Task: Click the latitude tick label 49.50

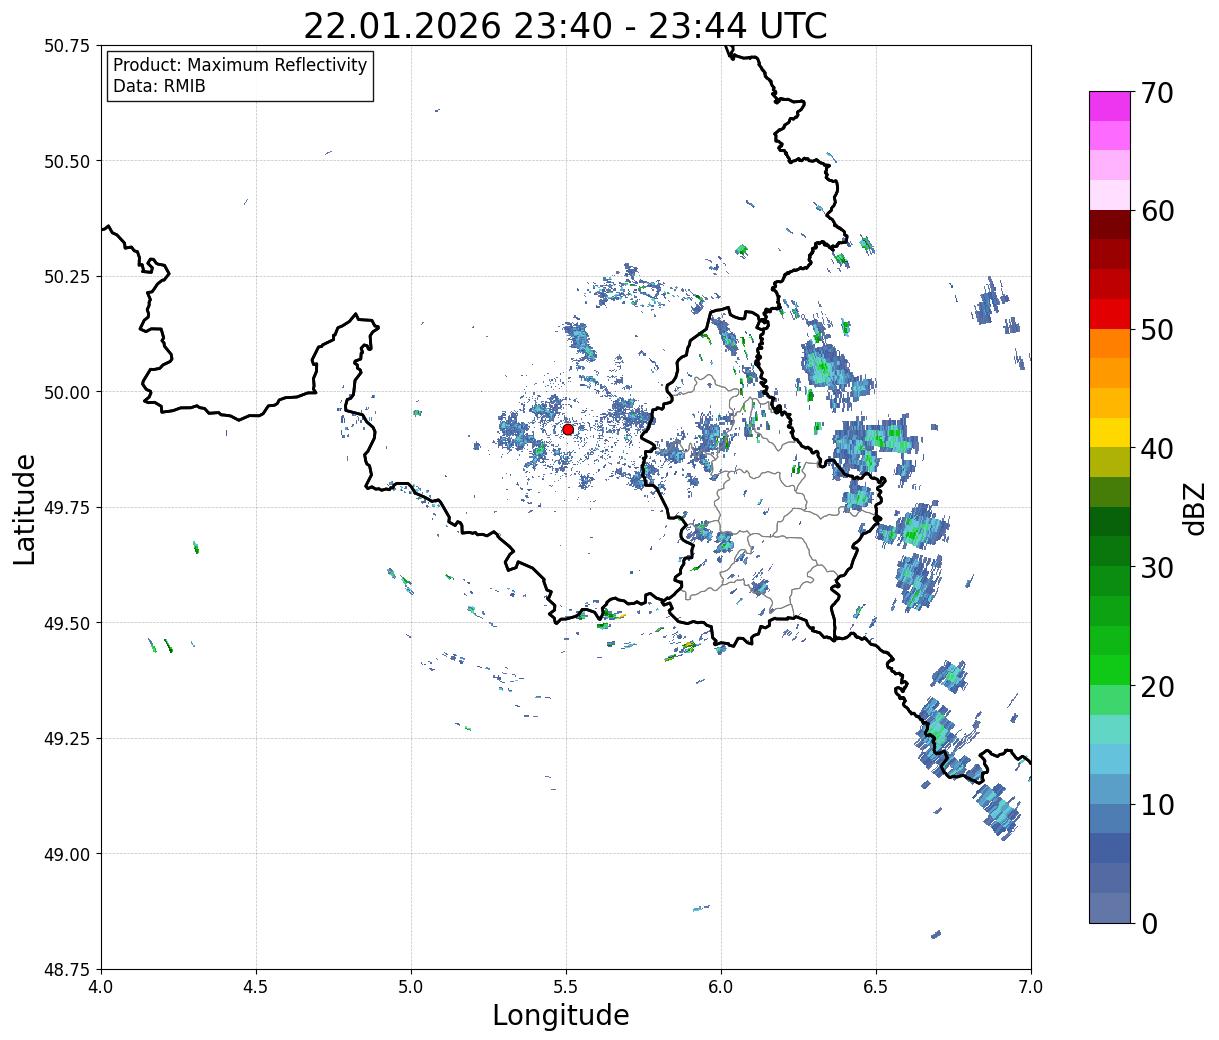Action: point(67,623)
